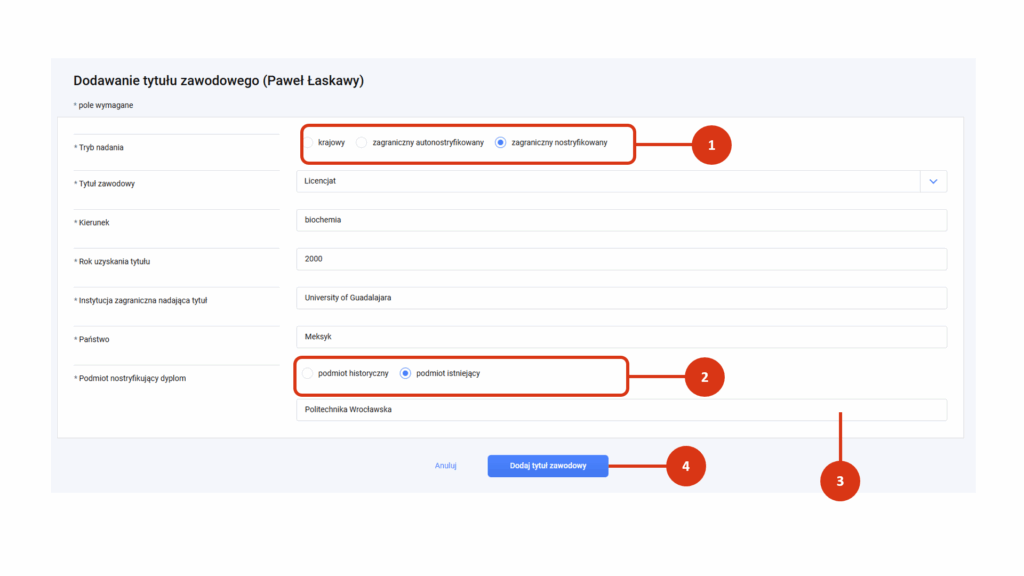1024x576 pixels.
Task: Expand the Tytuł zawodowy dropdown arrow
Action: coord(933,182)
